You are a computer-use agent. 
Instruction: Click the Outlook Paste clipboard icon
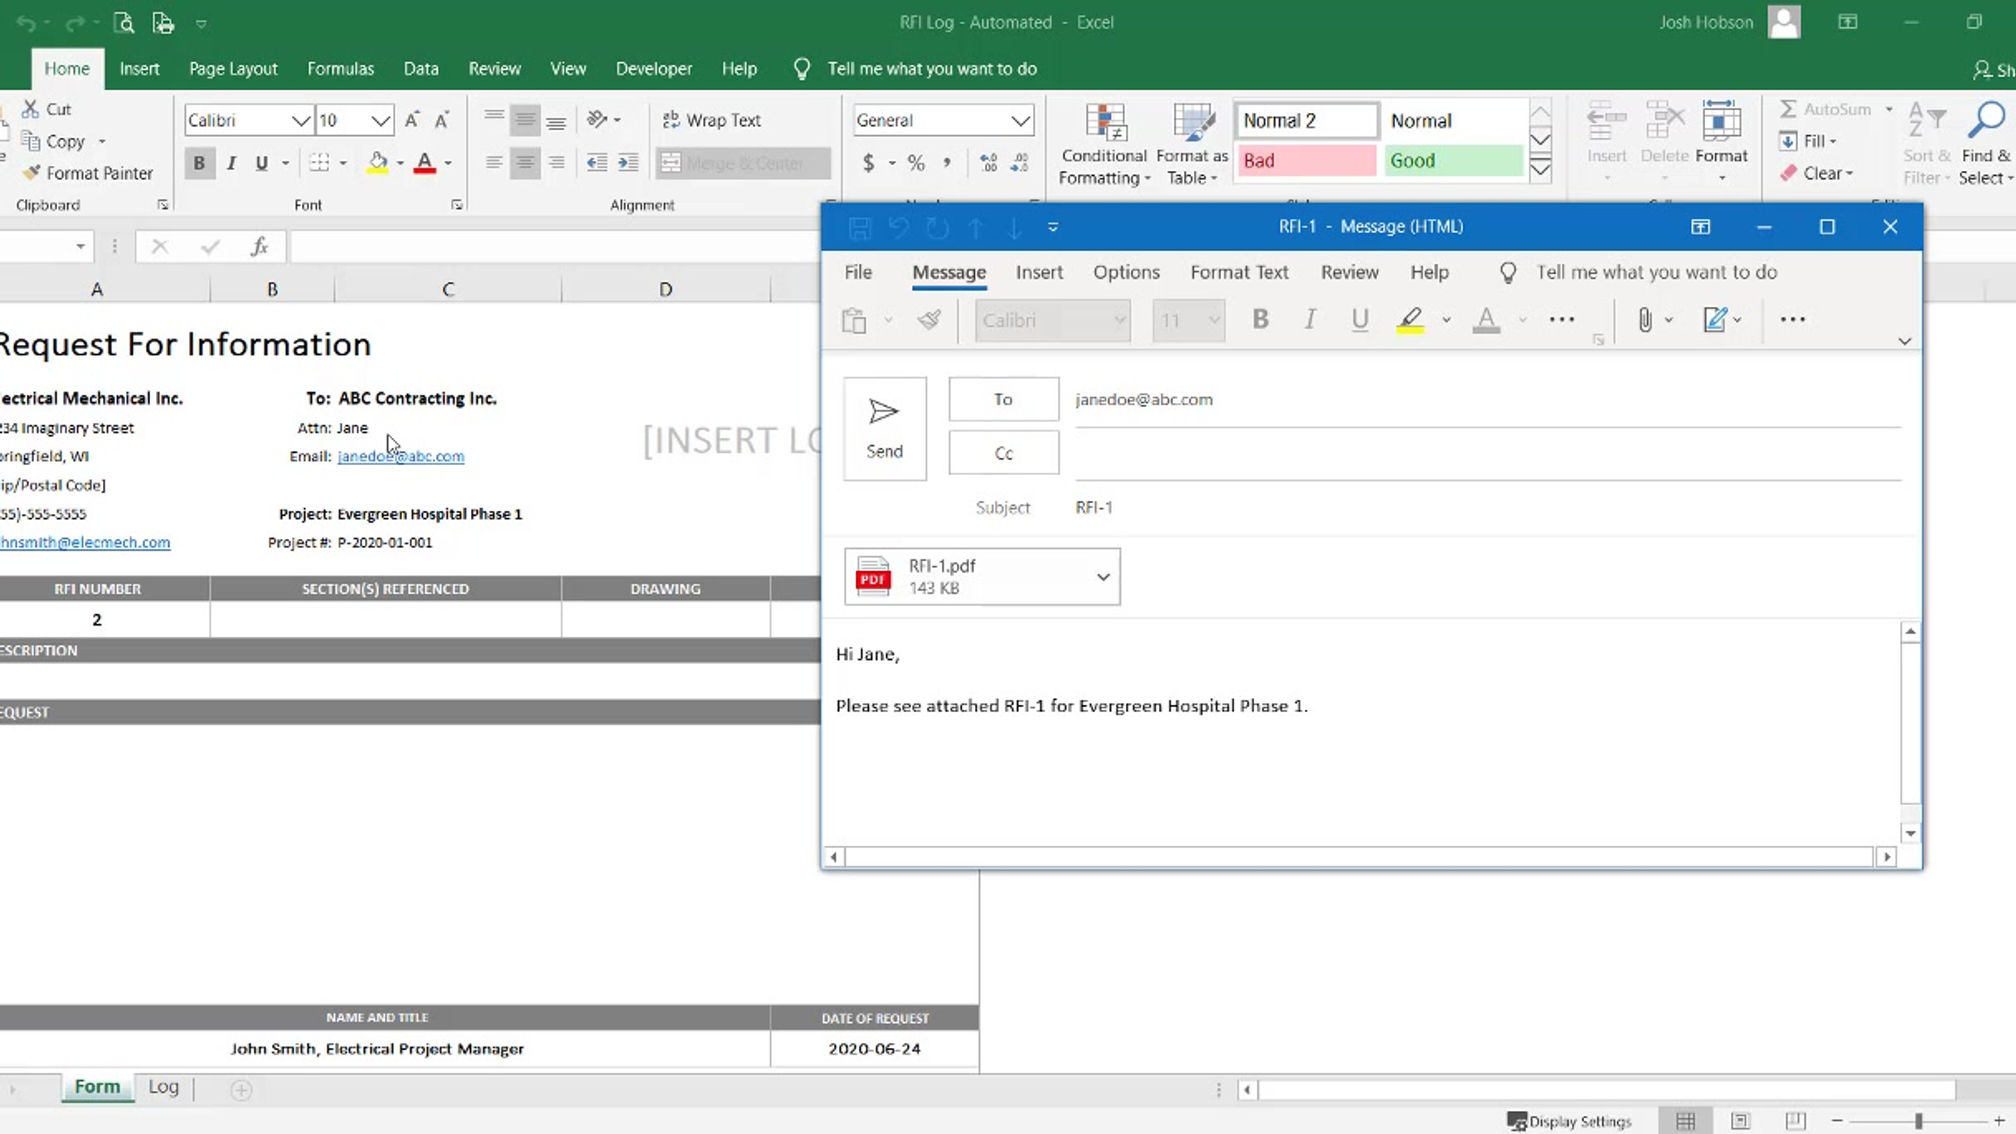(x=854, y=320)
